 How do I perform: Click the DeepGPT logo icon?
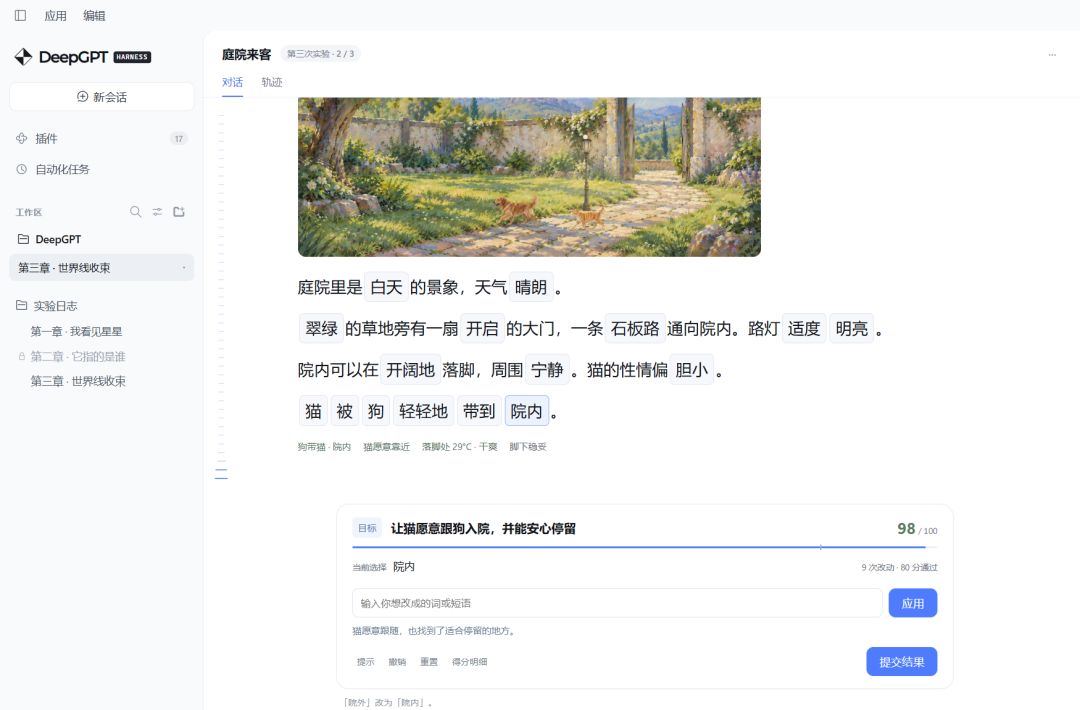(x=23, y=56)
